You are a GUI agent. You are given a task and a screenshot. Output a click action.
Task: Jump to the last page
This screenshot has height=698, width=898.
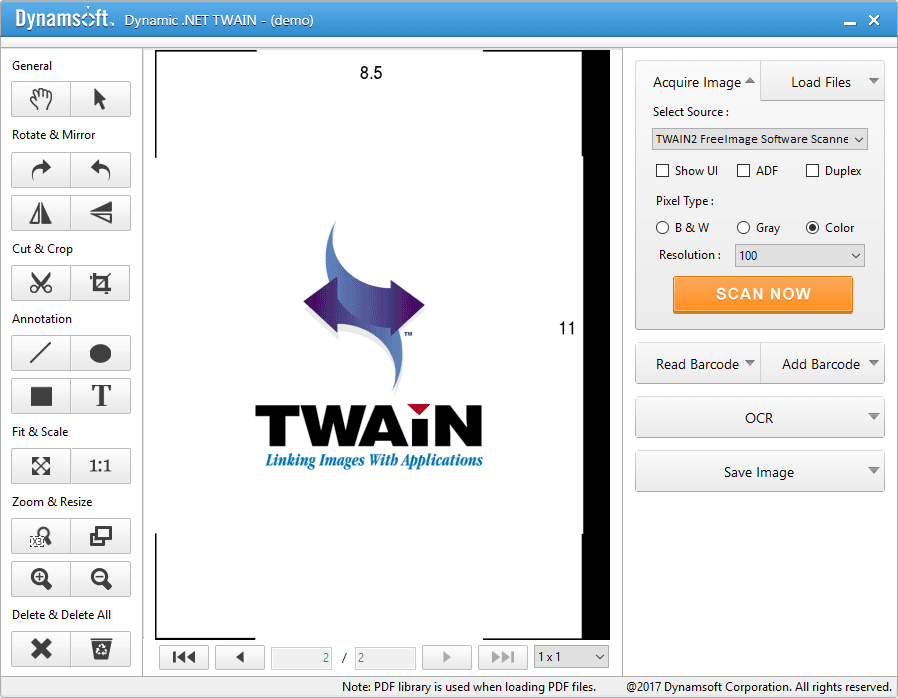503,657
